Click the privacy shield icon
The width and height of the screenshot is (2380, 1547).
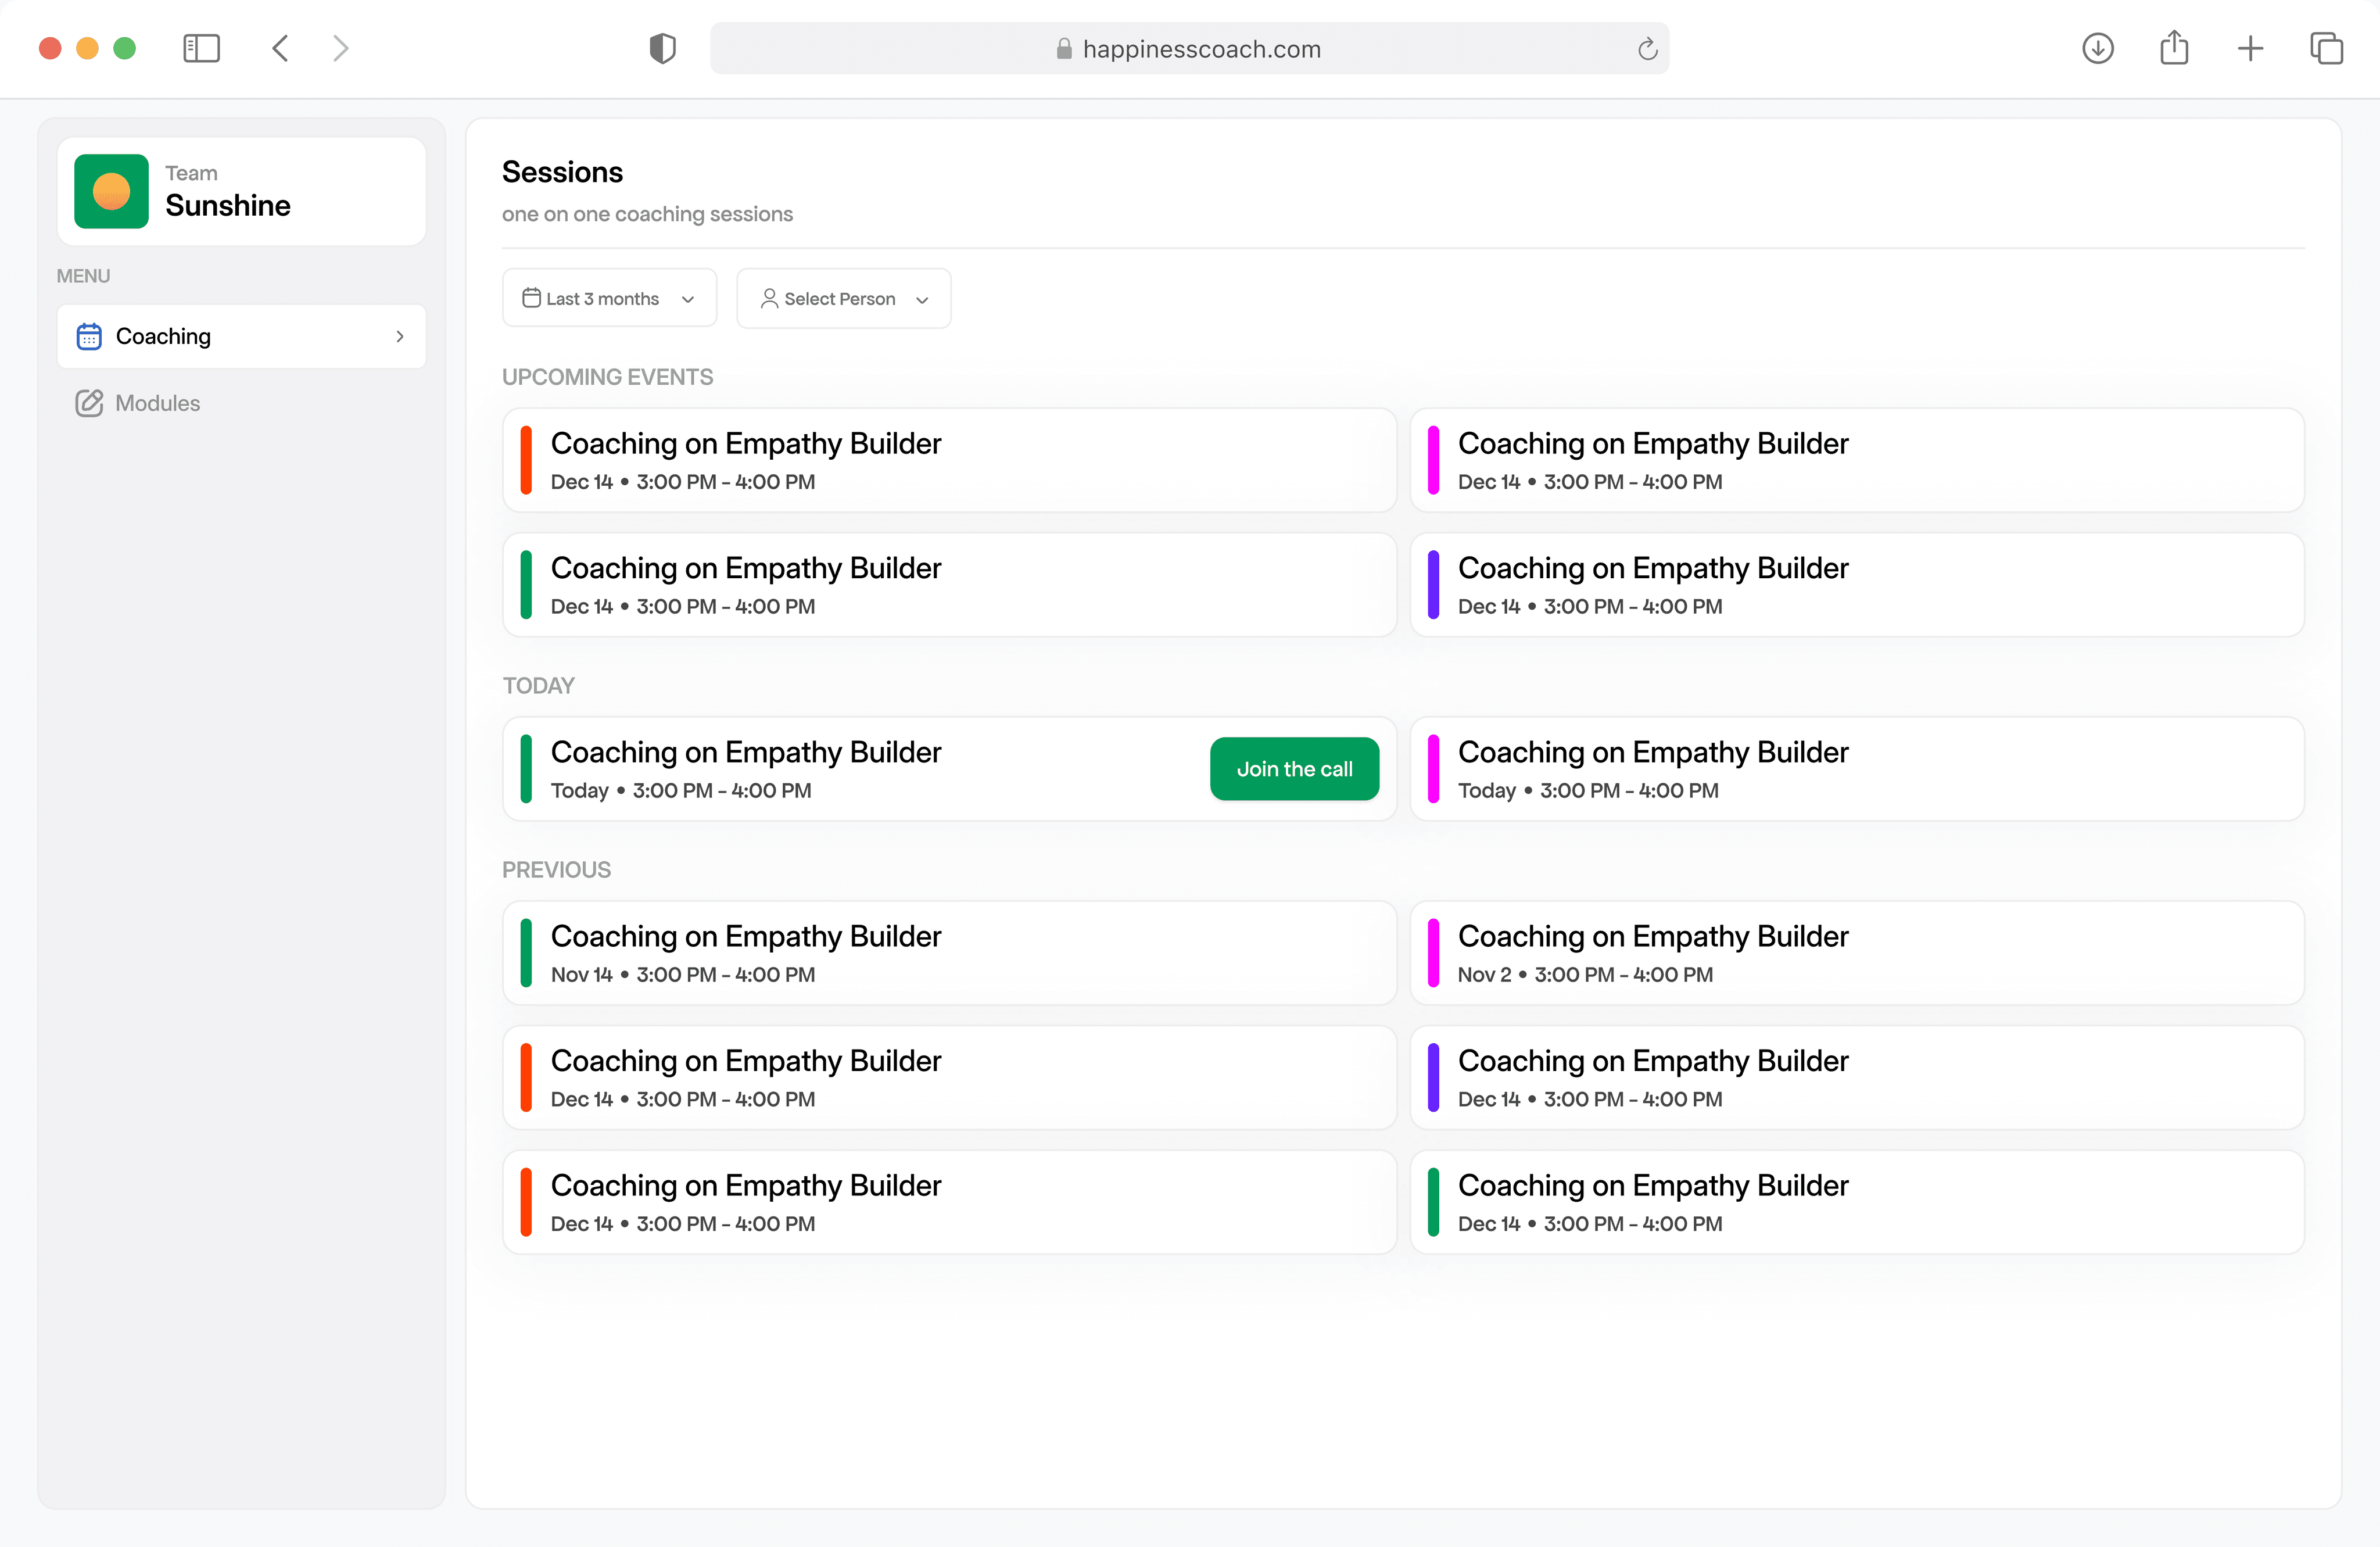point(662,48)
